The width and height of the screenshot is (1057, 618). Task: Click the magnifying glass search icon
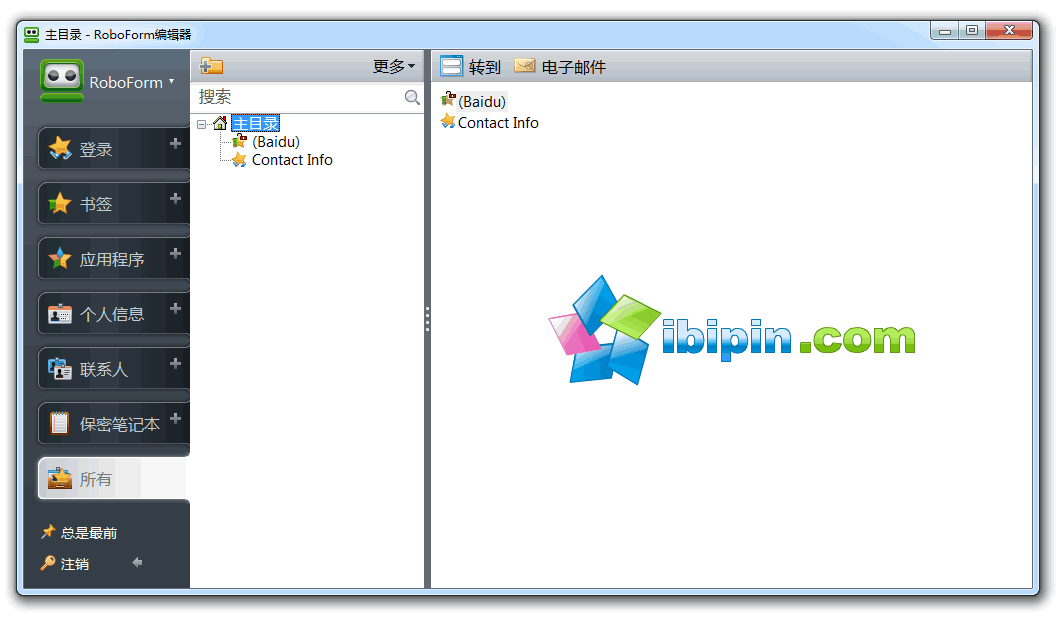point(412,97)
